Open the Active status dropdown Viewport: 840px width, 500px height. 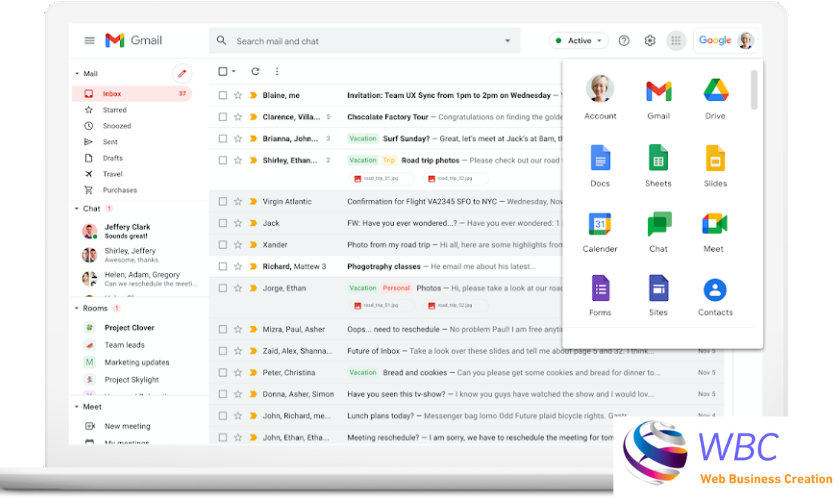579,40
